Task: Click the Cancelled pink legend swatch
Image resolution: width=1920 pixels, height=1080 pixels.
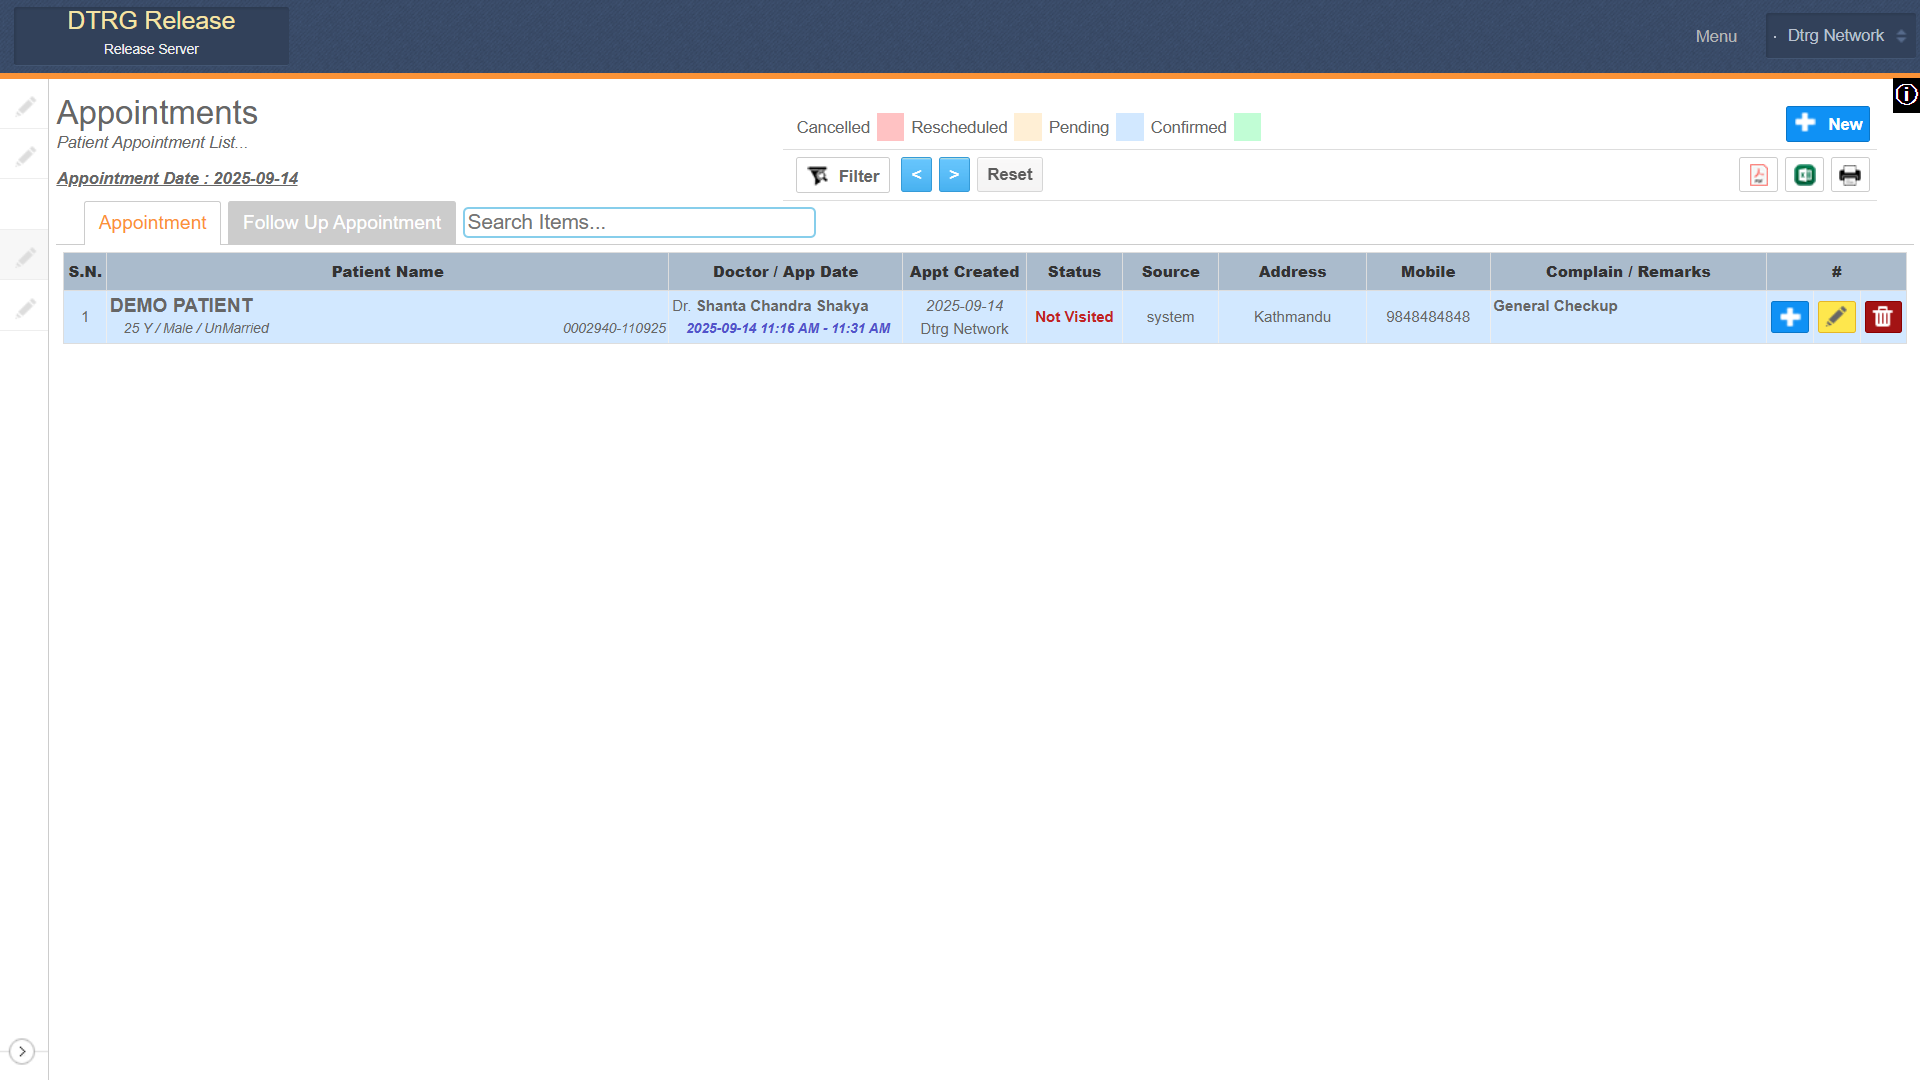Action: point(890,127)
